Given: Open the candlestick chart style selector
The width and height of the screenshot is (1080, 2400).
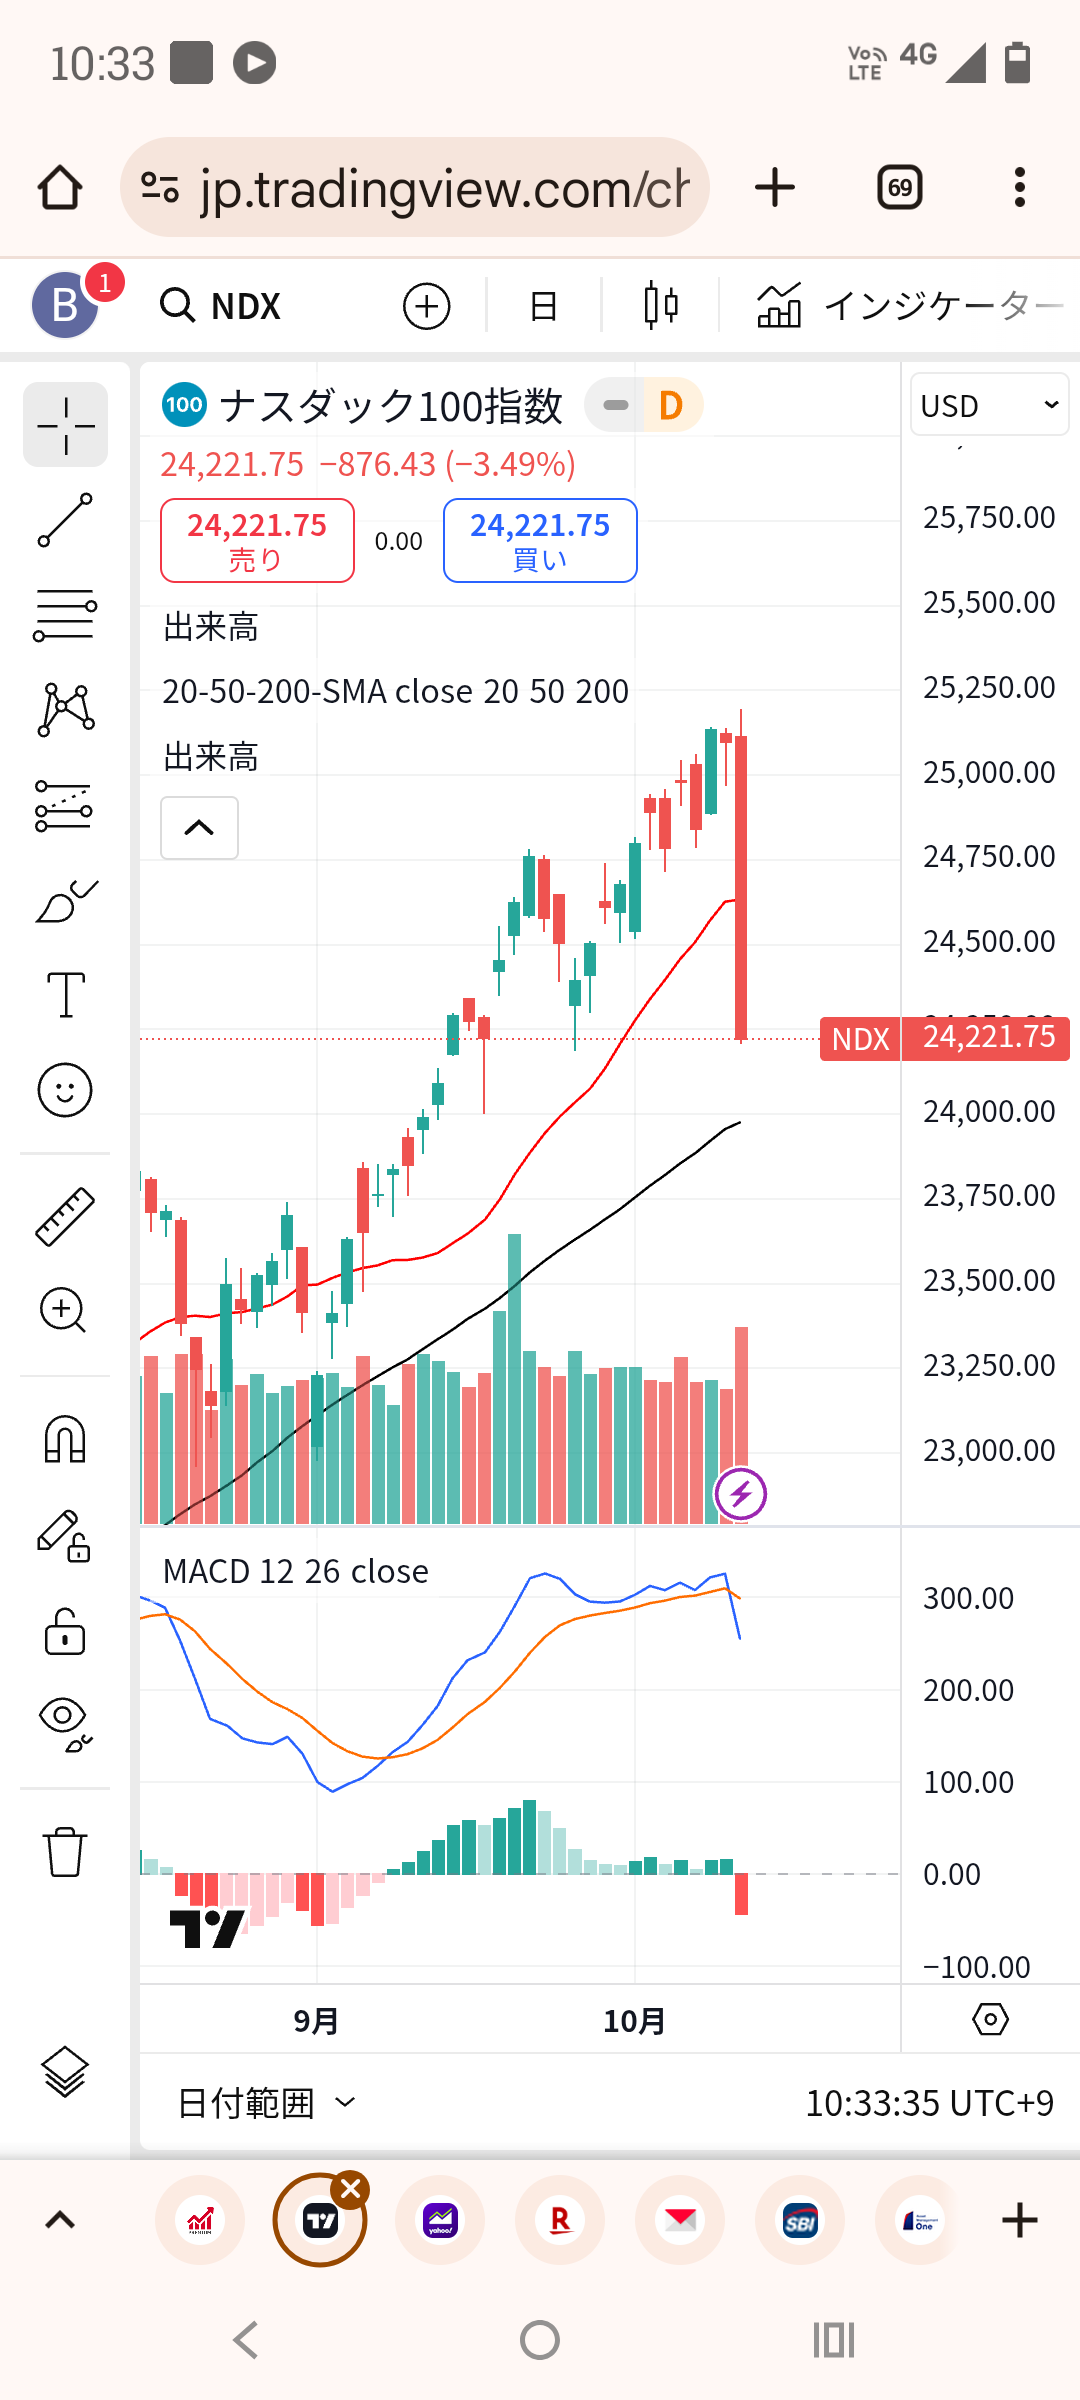Looking at the screenshot, I should click(661, 306).
